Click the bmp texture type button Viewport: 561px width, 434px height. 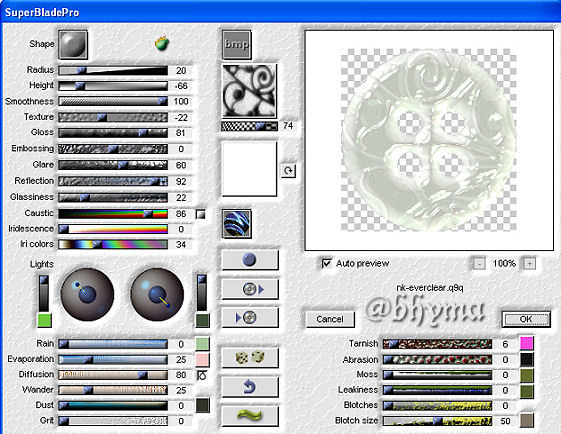(x=236, y=45)
